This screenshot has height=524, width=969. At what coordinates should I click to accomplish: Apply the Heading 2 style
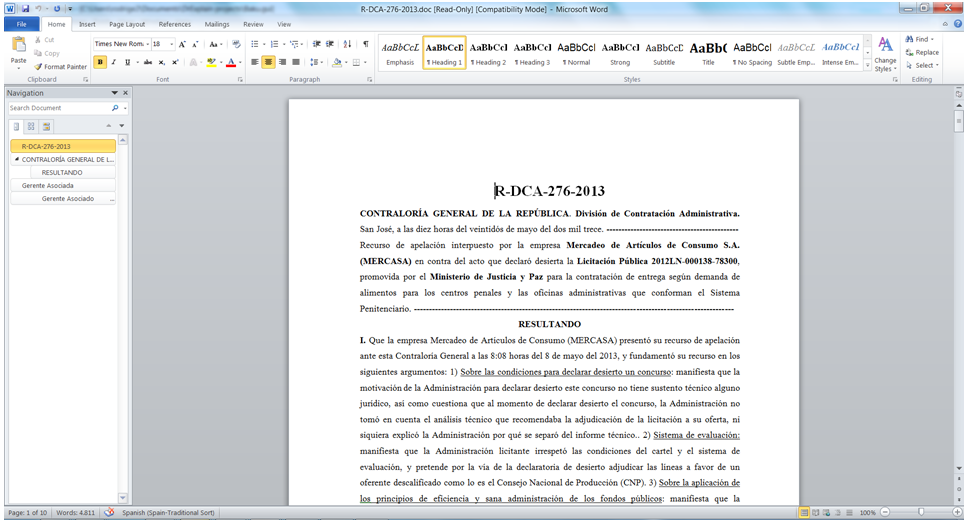click(x=488, y=53)
